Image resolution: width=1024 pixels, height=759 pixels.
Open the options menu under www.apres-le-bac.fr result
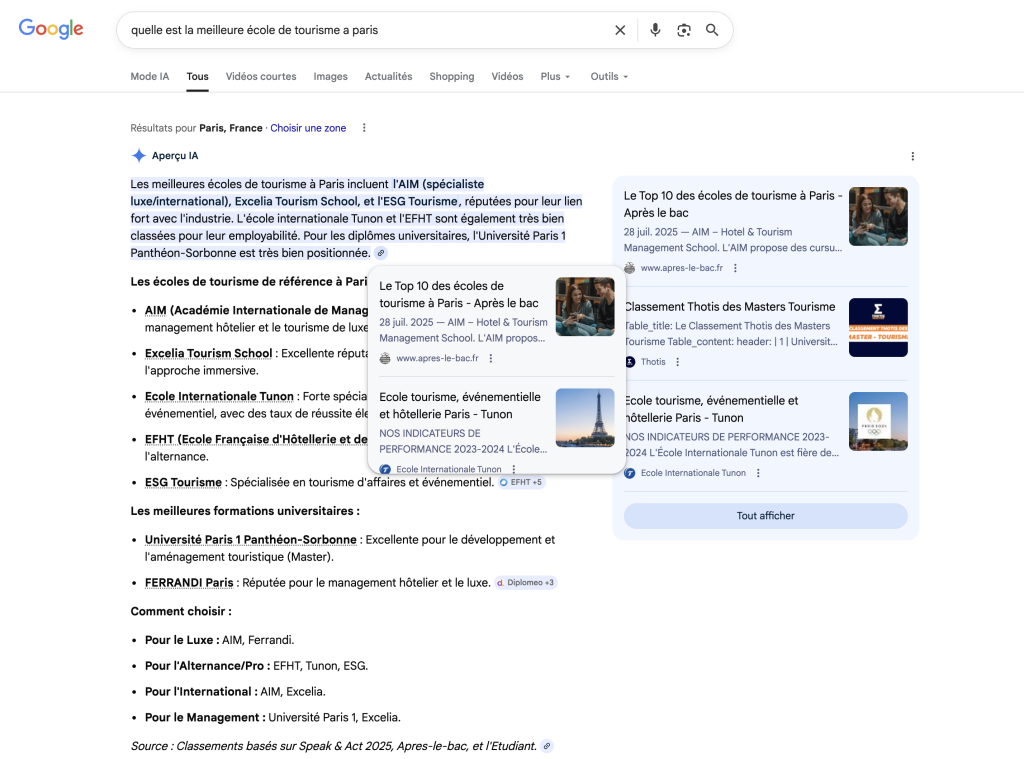pyautogui.click(x=491, y=358)
